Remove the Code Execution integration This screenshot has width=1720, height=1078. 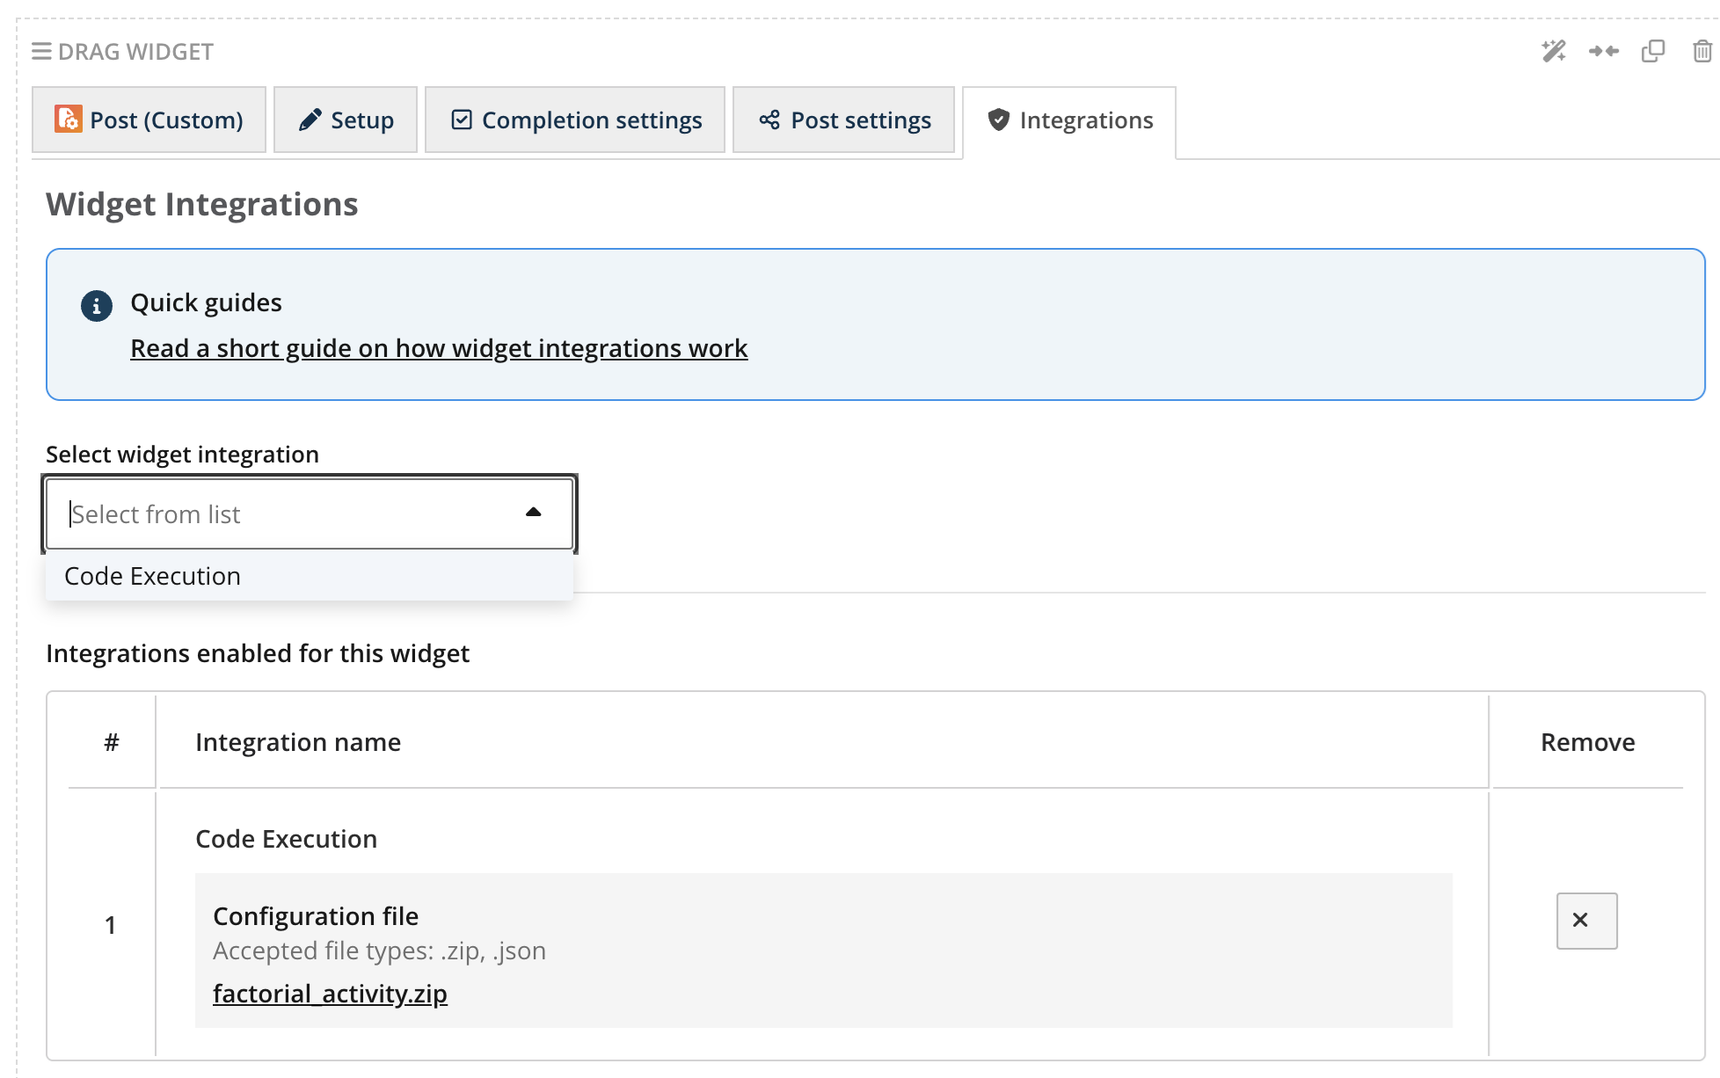pyautogui.click(x=1586, y=920)
